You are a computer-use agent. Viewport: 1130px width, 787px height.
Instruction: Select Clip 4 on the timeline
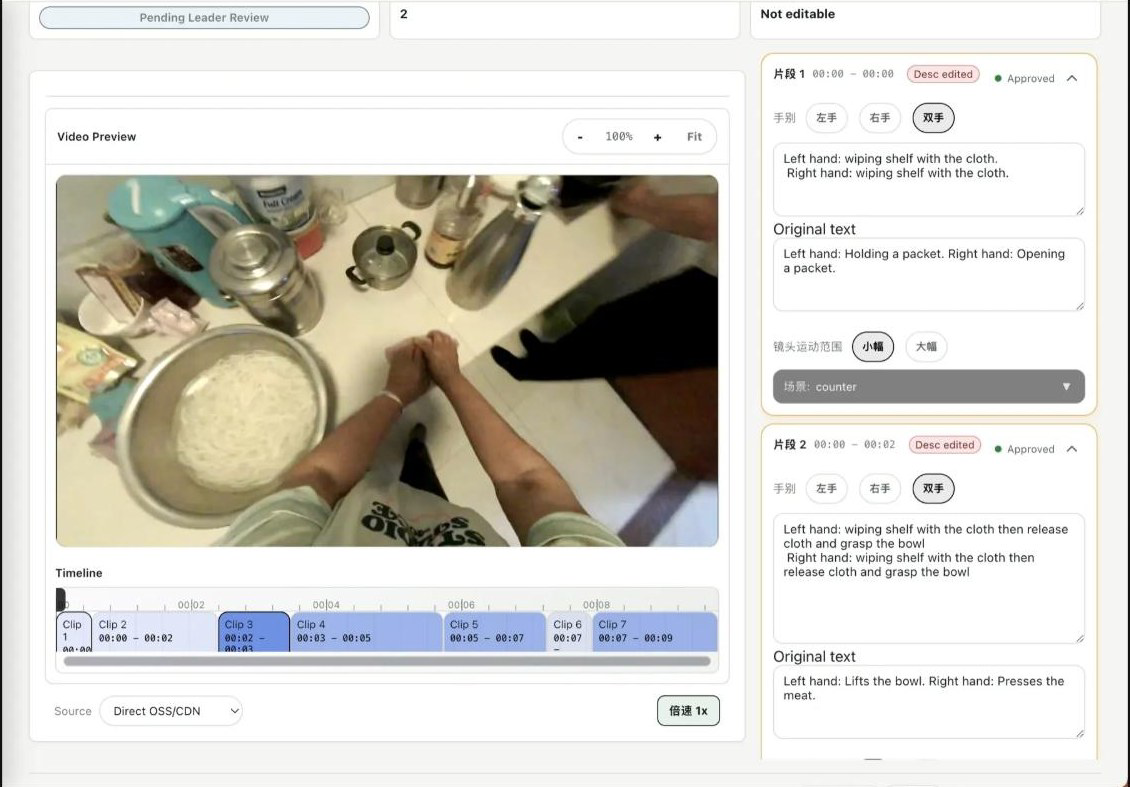pos(366,632)
